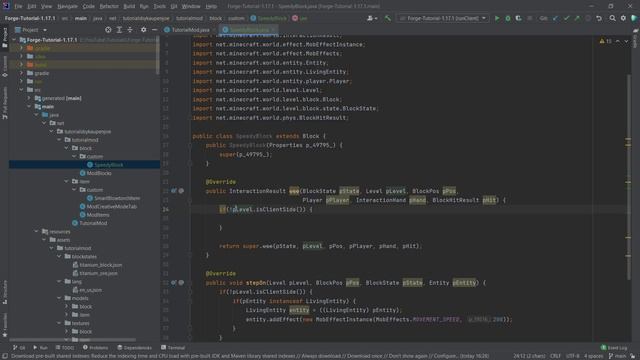Select SmartBlowtorchItem in project tree
This screenshot has height=360, width=640.
click(113, 198)
